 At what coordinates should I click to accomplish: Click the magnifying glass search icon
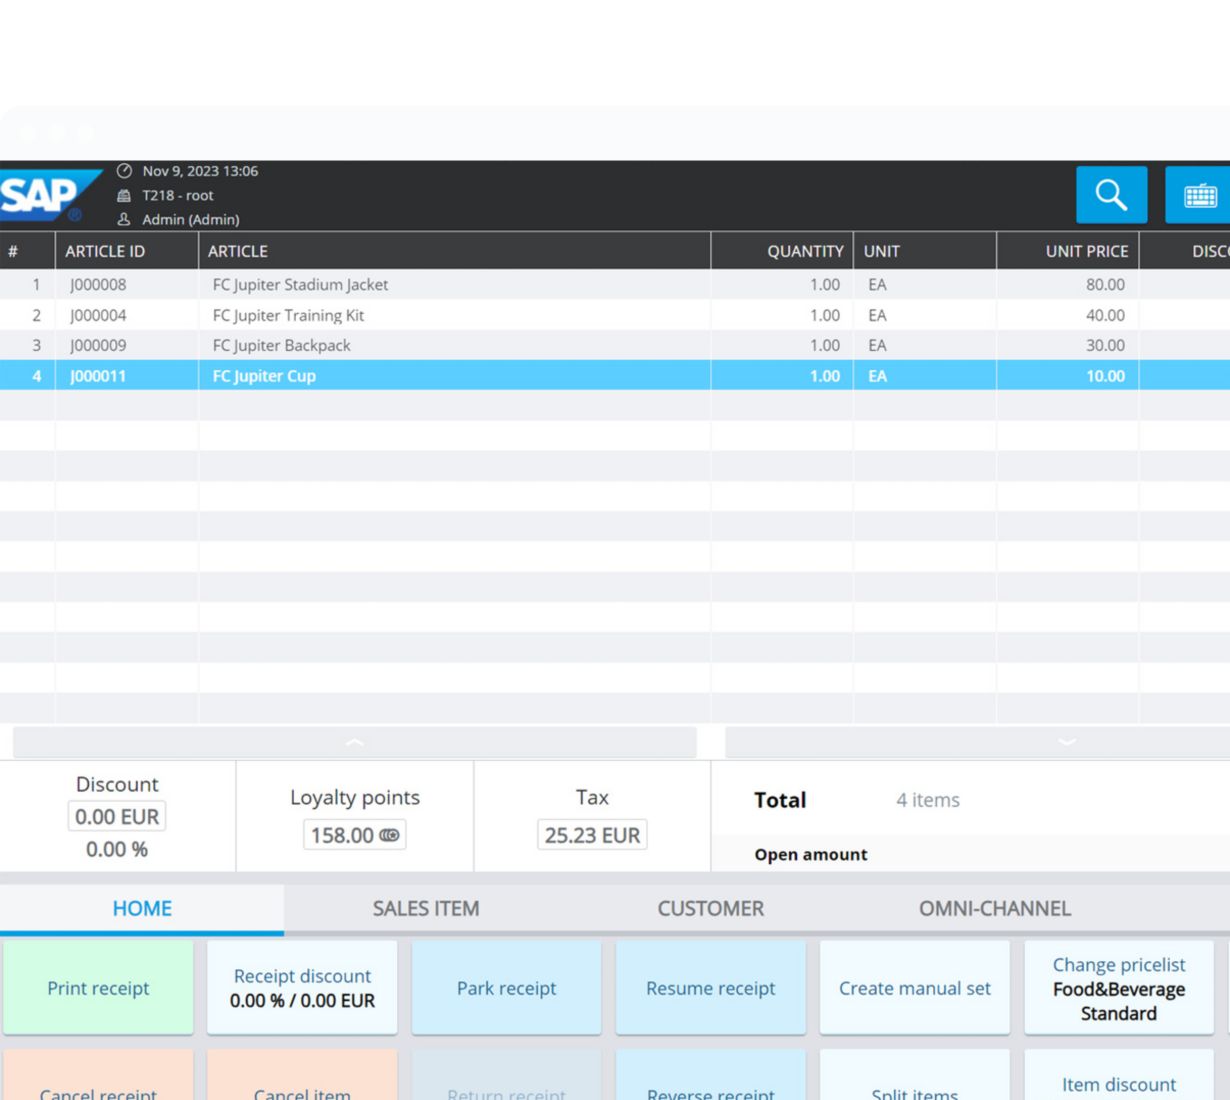tap(1111, 194)
